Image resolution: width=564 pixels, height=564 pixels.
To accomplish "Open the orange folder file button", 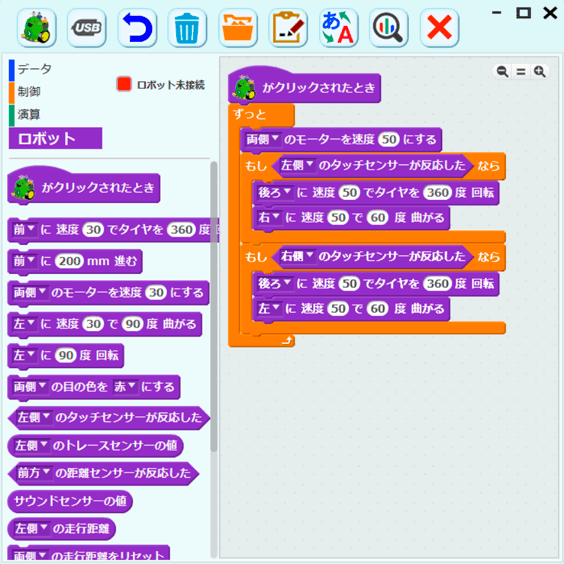I will pos(237,28).
